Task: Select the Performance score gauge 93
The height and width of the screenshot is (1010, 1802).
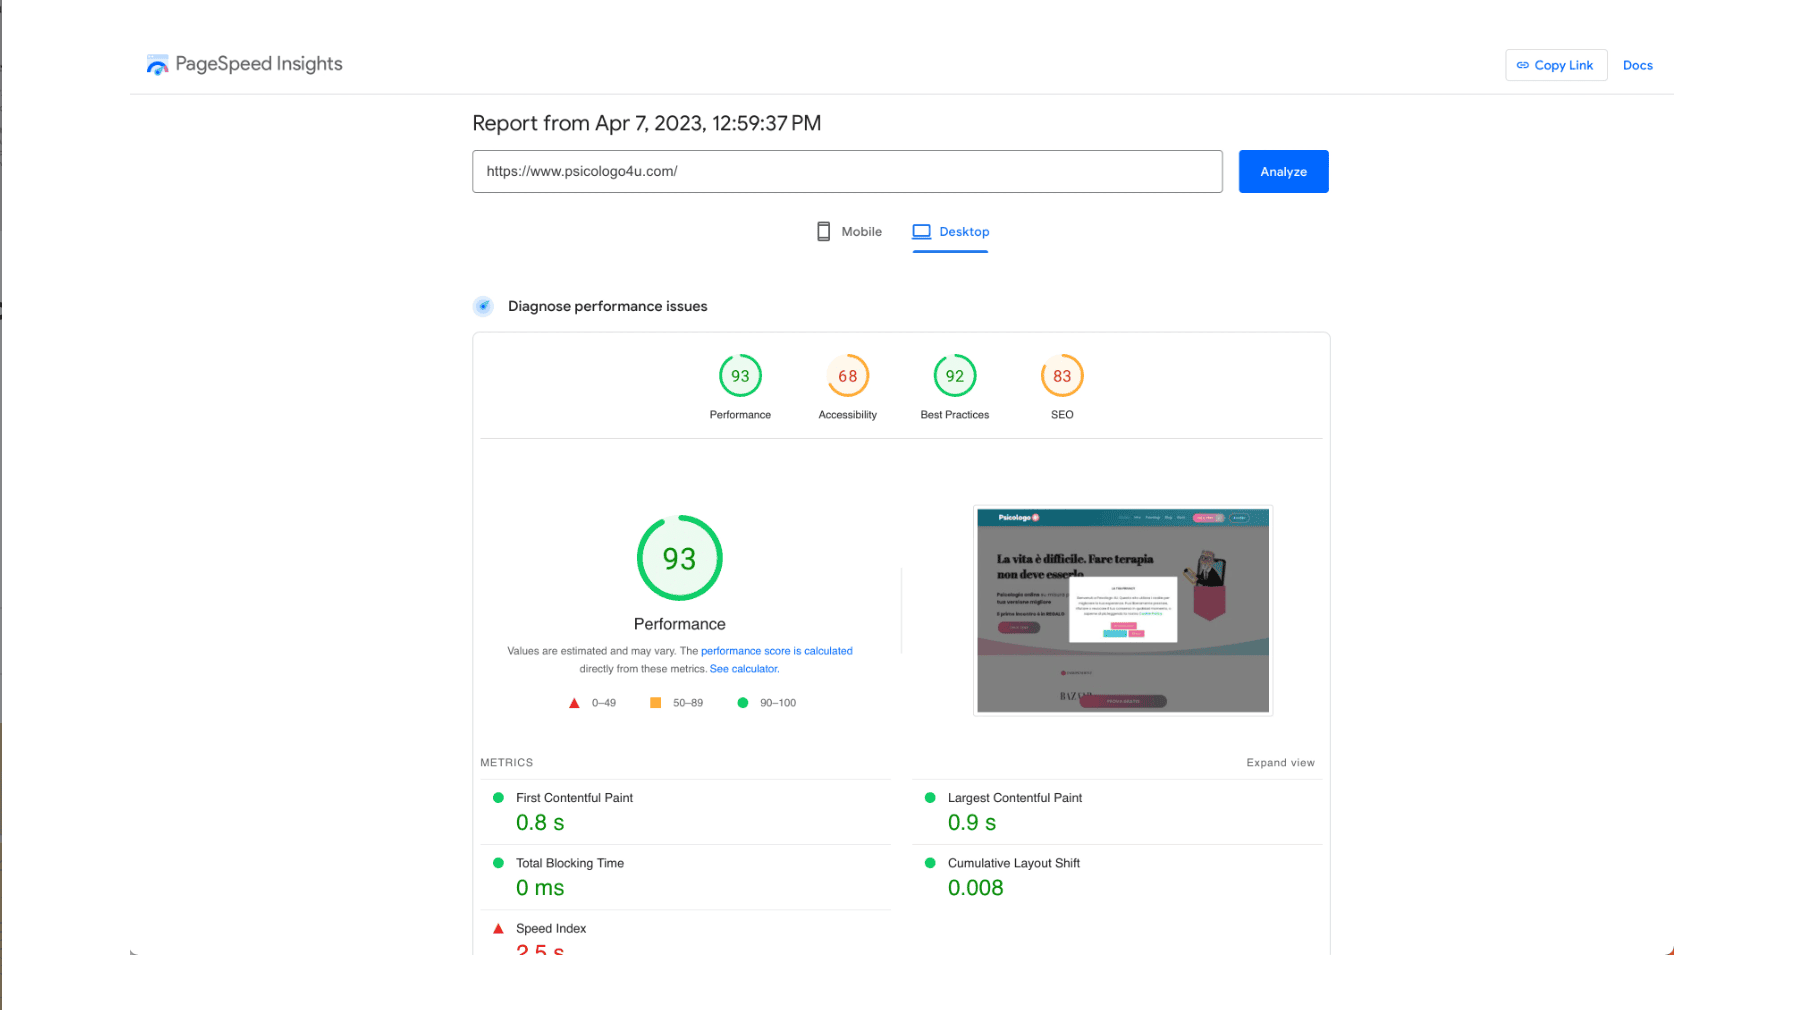Action: [740, 377]
